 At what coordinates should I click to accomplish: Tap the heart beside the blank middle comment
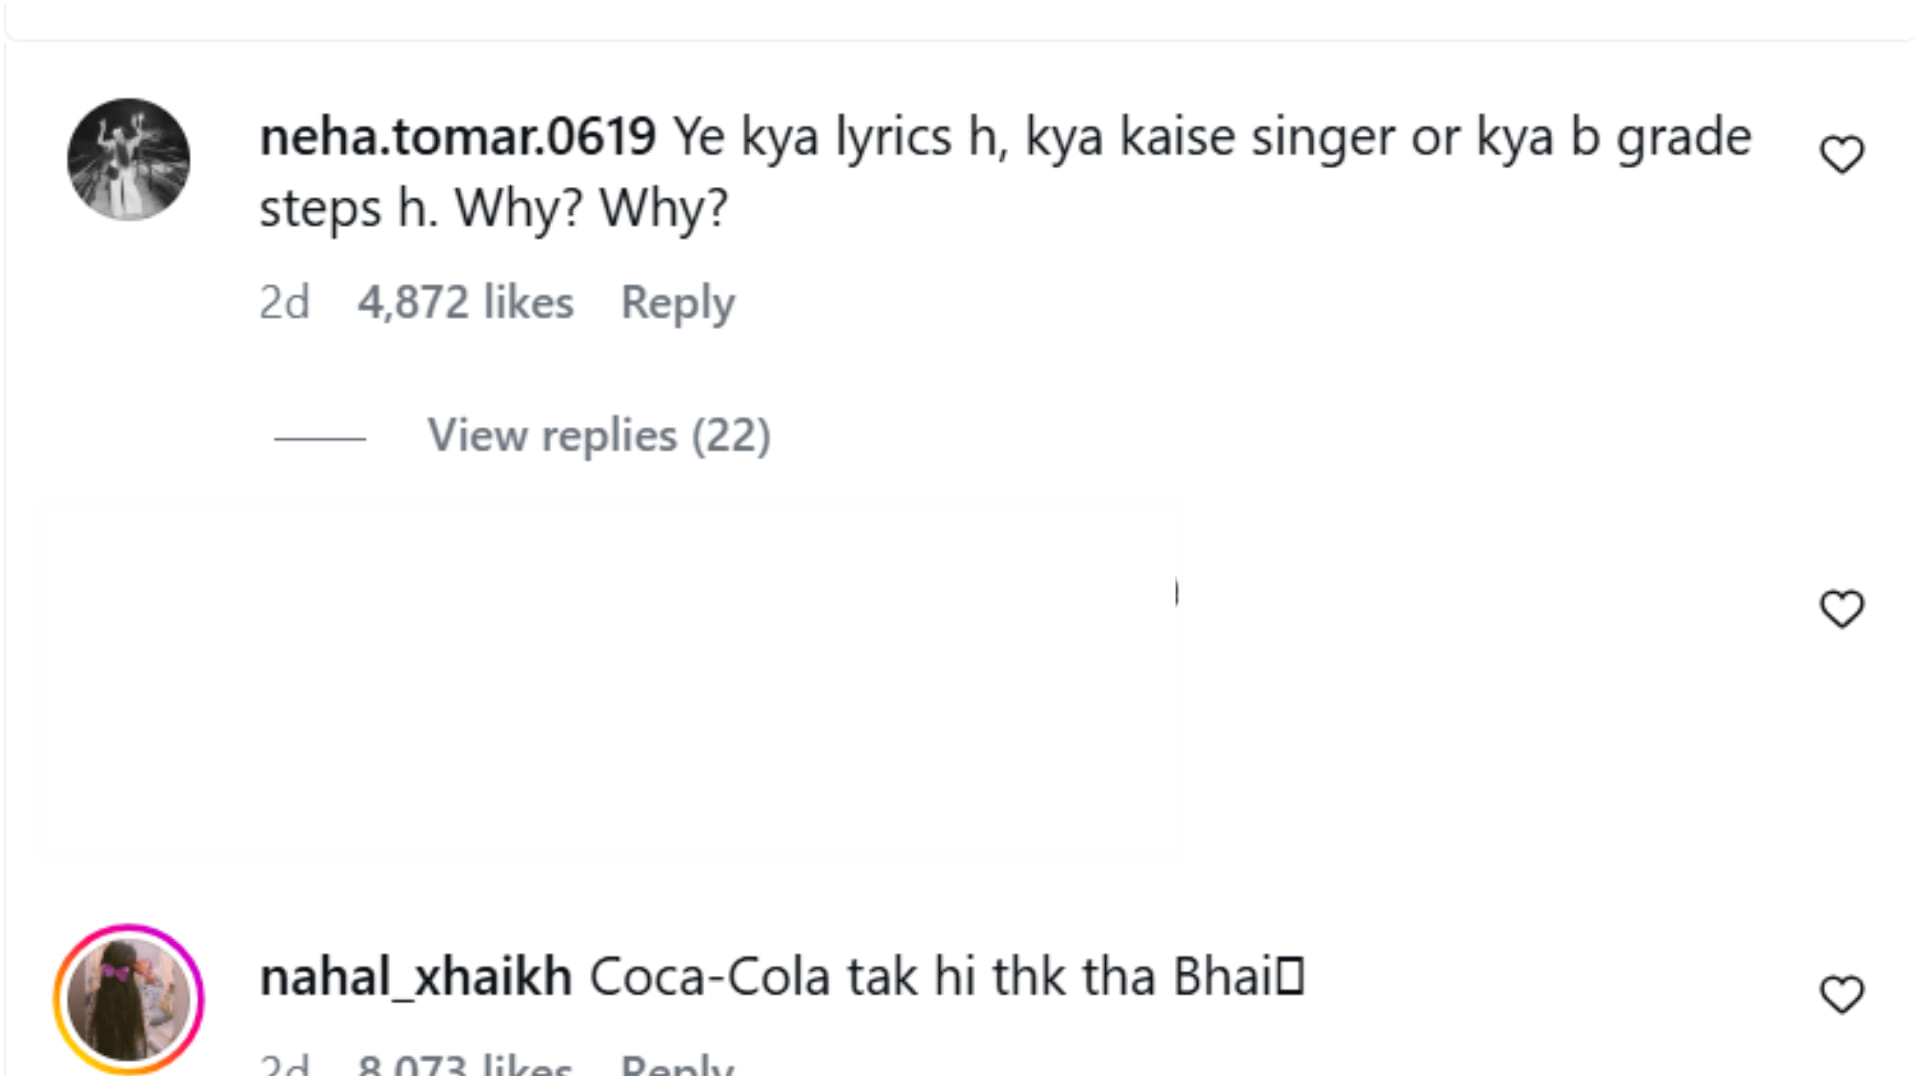tap(1841, 609)
